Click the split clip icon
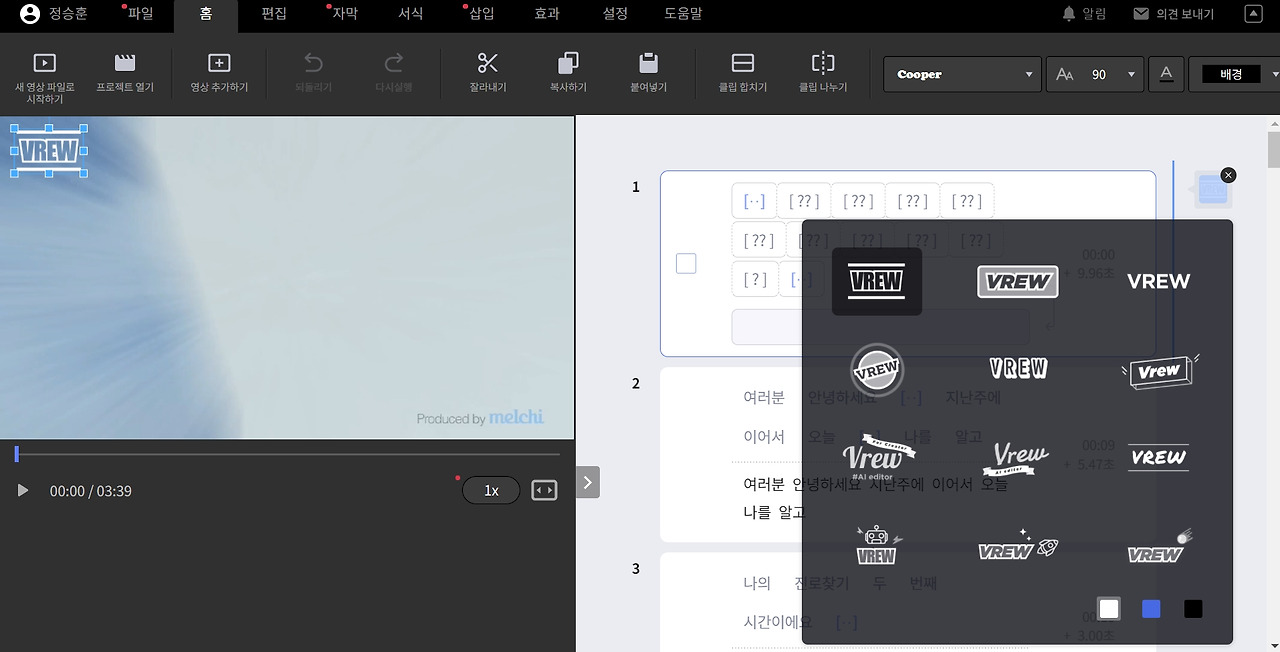This screenshot has width=1280, height=652. pos(823,63)
